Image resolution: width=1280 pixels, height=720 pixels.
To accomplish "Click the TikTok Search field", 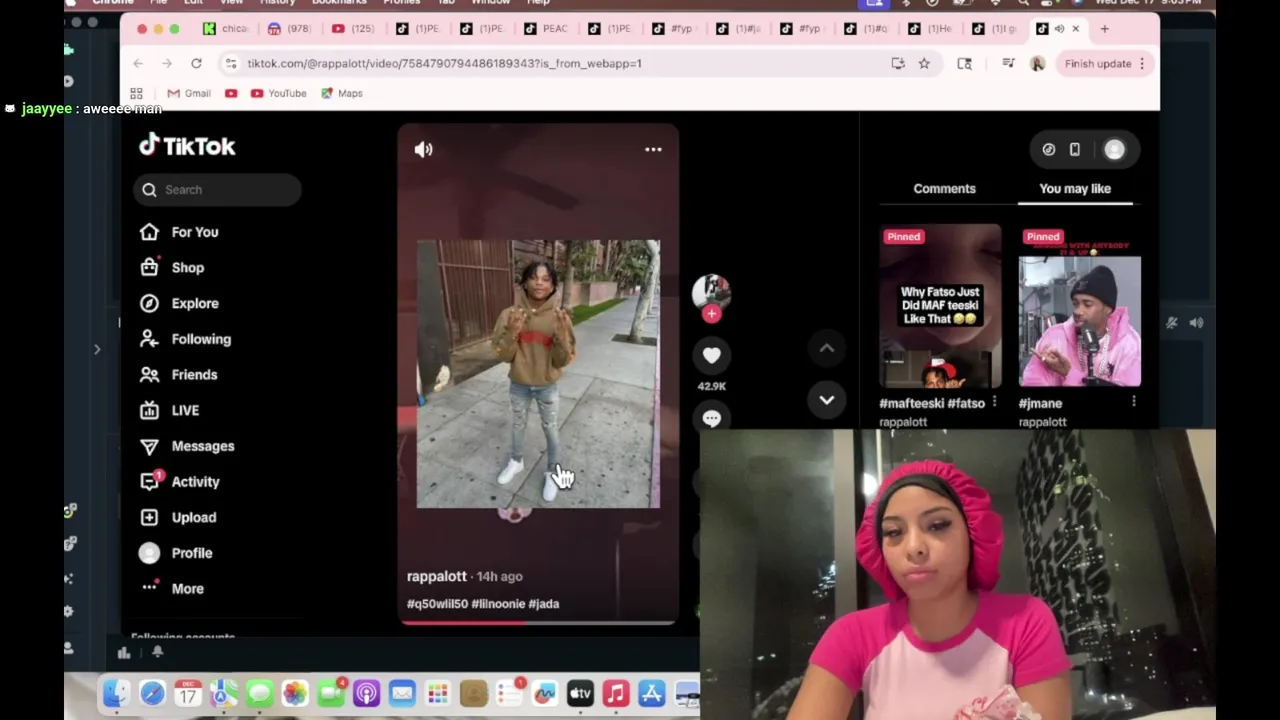I will pos(217,190).
